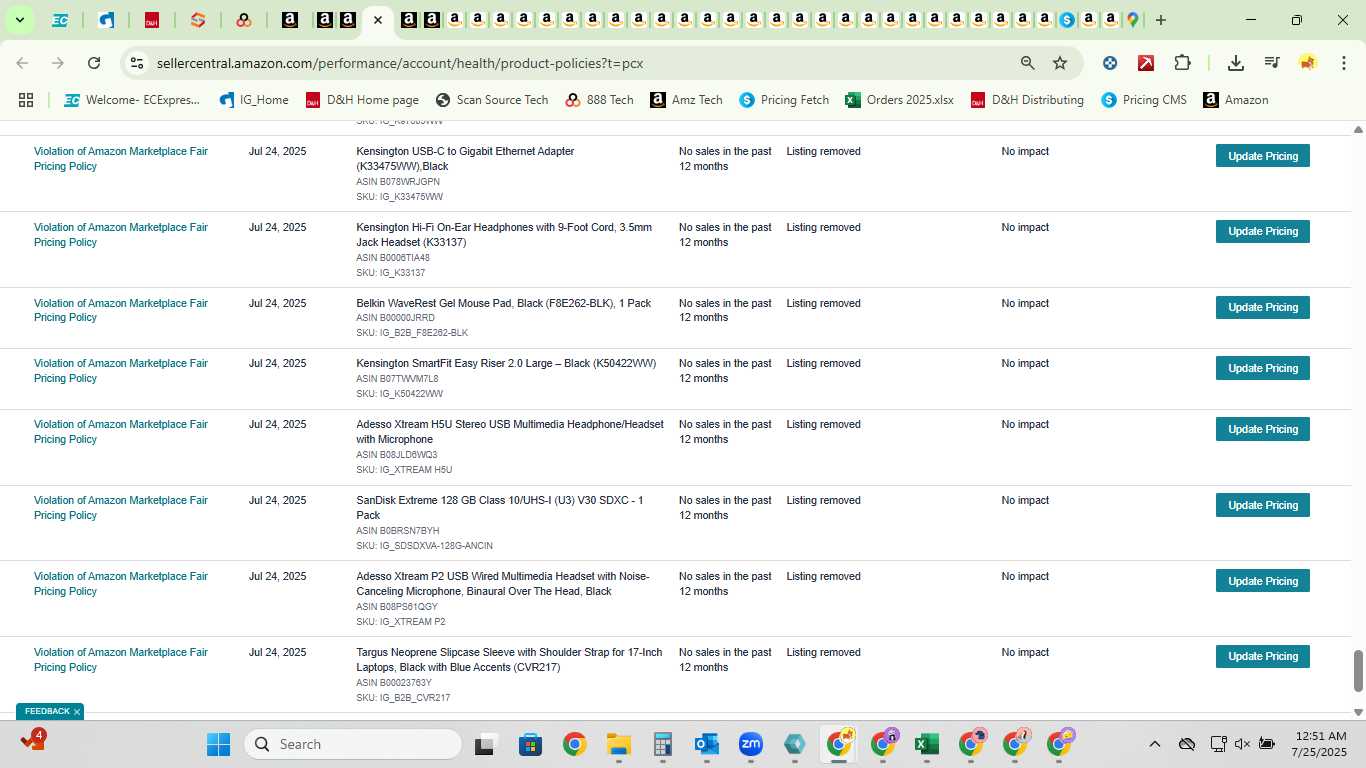1366x768 pixels.
Task: Open the Pricing CMS bookmark
Action: tap(1144, 100)
